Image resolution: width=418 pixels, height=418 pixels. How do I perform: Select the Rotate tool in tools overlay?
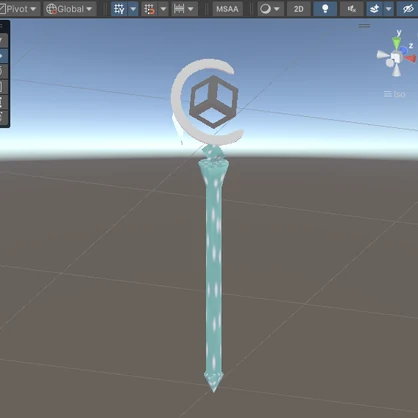tap(2, 71)
